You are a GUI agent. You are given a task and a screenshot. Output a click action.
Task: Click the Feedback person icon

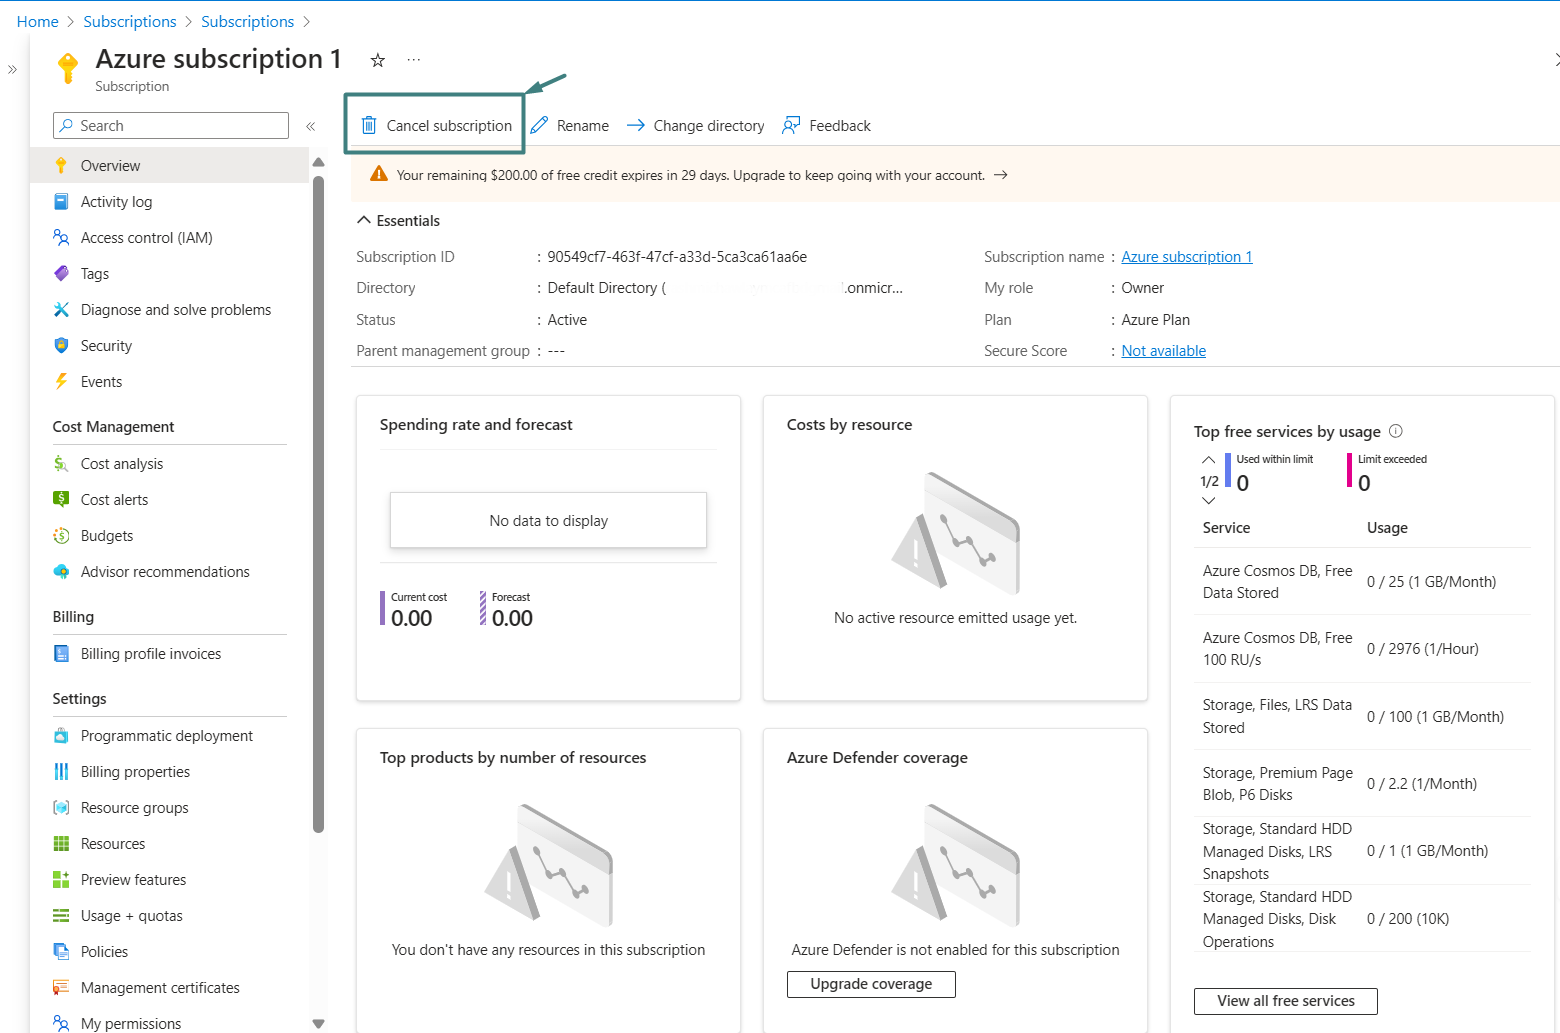click(791, 125)
